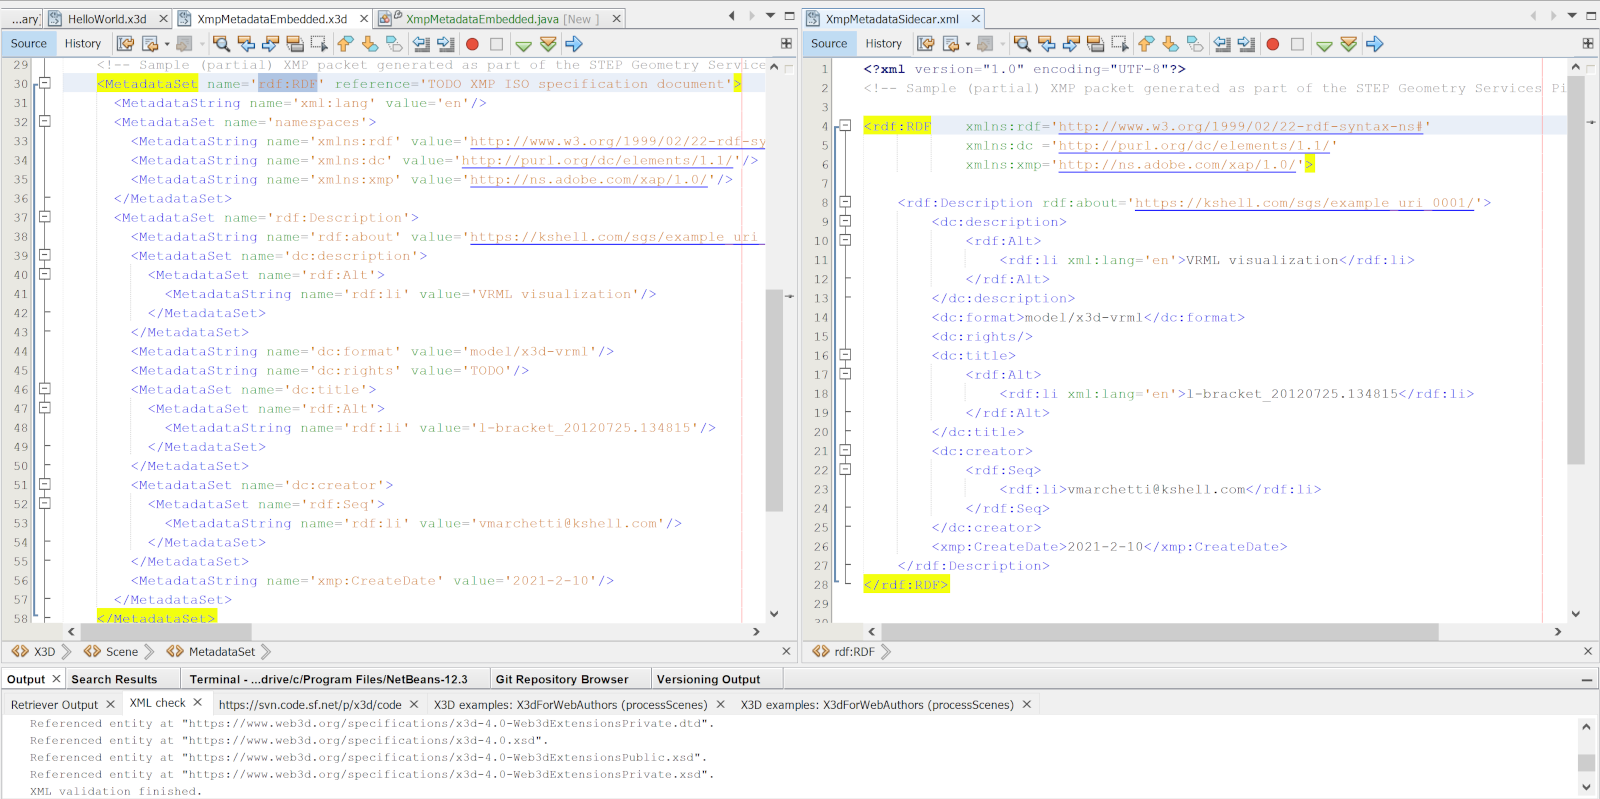Click Toggle Rectangular Selection in left toolbar
1600x799 pixels.
(x=319, y=44)
